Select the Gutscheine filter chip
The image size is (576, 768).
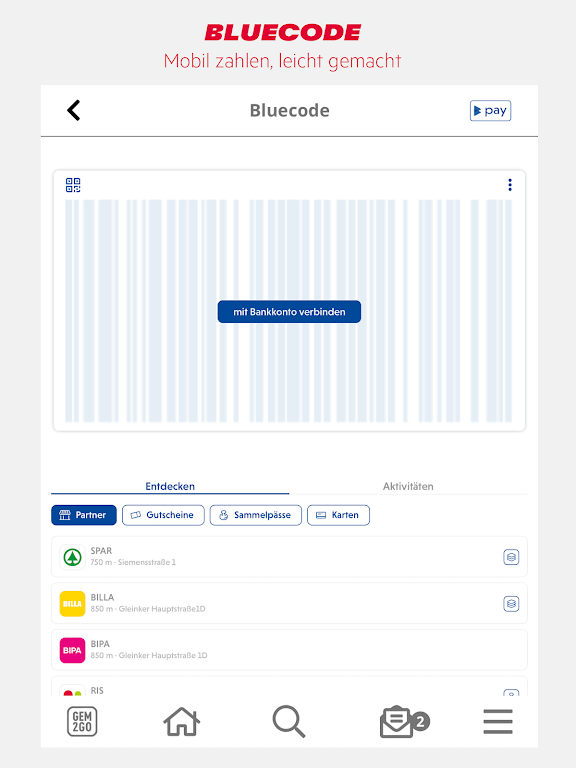click(x=163, y=515)
